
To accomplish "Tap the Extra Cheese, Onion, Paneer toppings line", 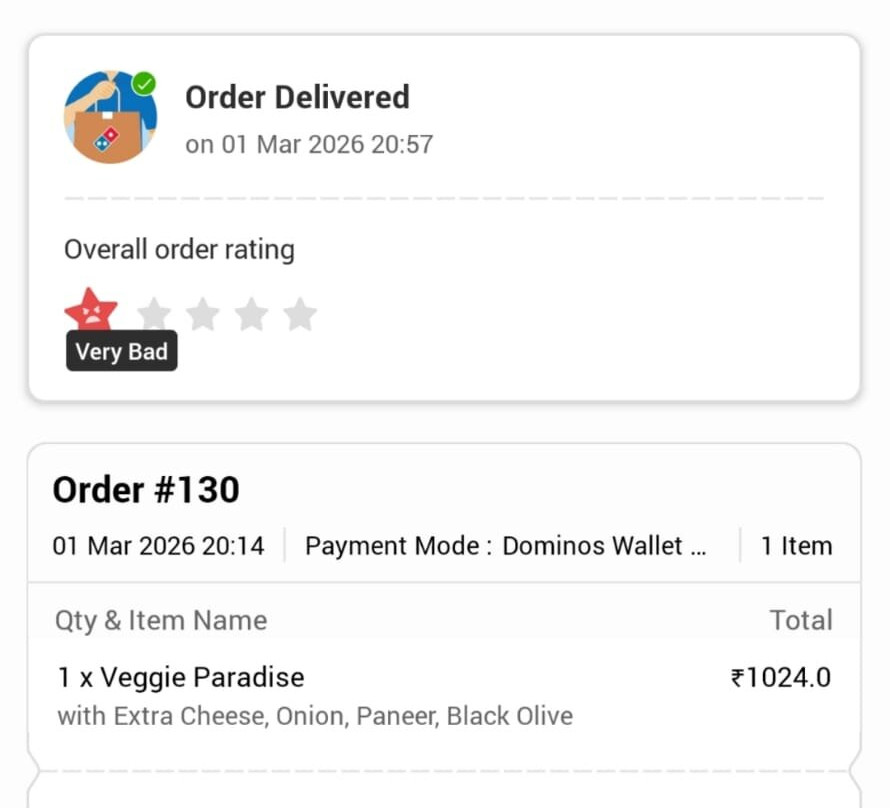I will 315,716.
